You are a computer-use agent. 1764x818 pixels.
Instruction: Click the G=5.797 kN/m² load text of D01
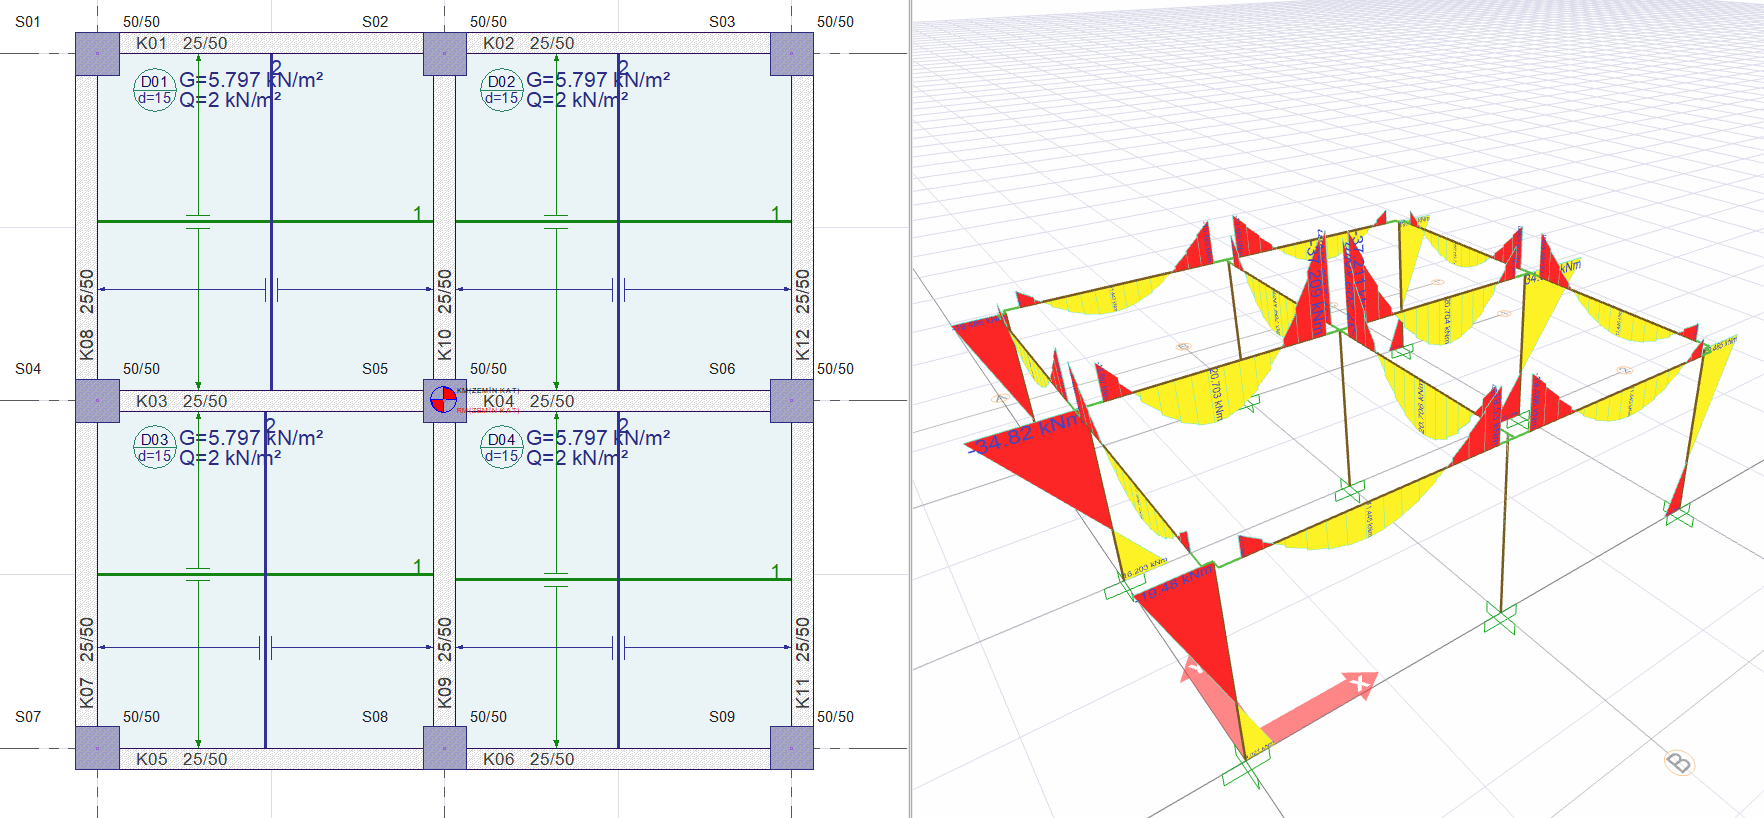pos(251,79)
